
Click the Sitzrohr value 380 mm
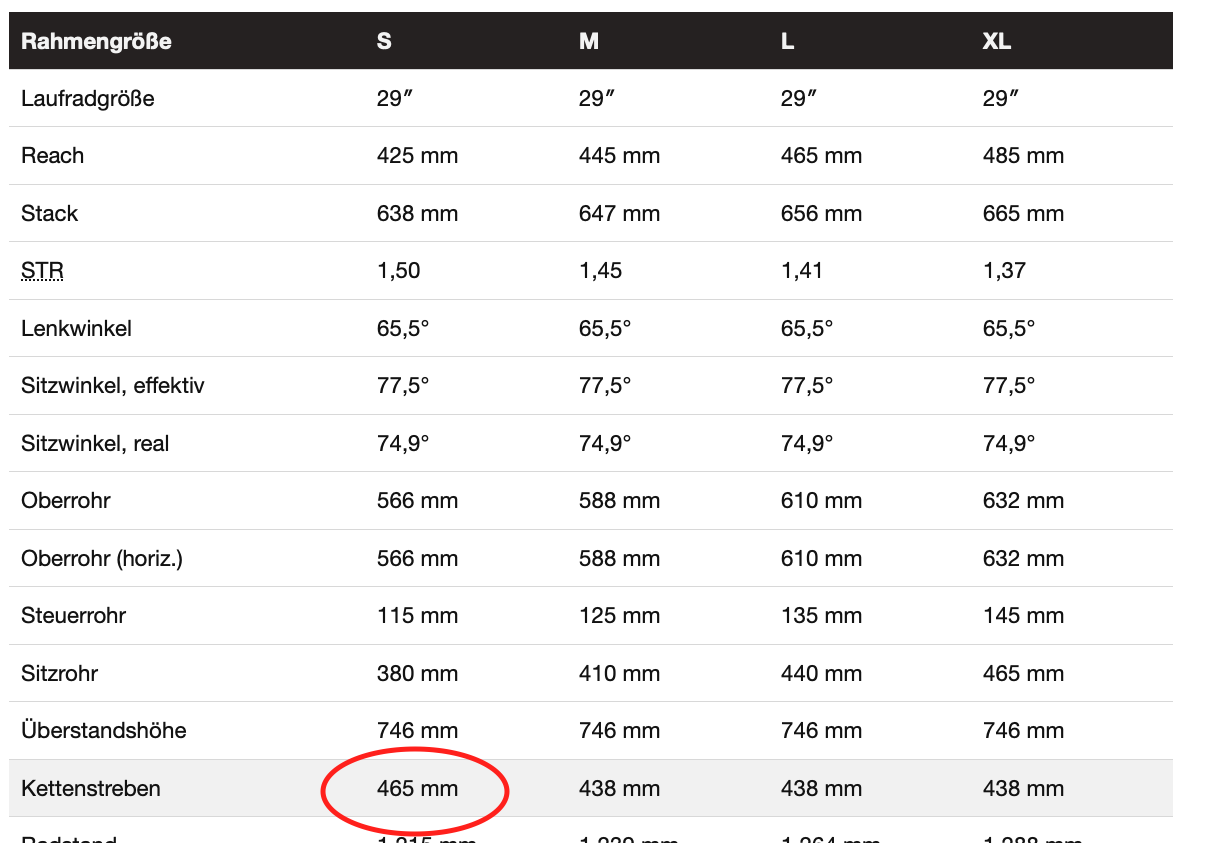[417, 674]
